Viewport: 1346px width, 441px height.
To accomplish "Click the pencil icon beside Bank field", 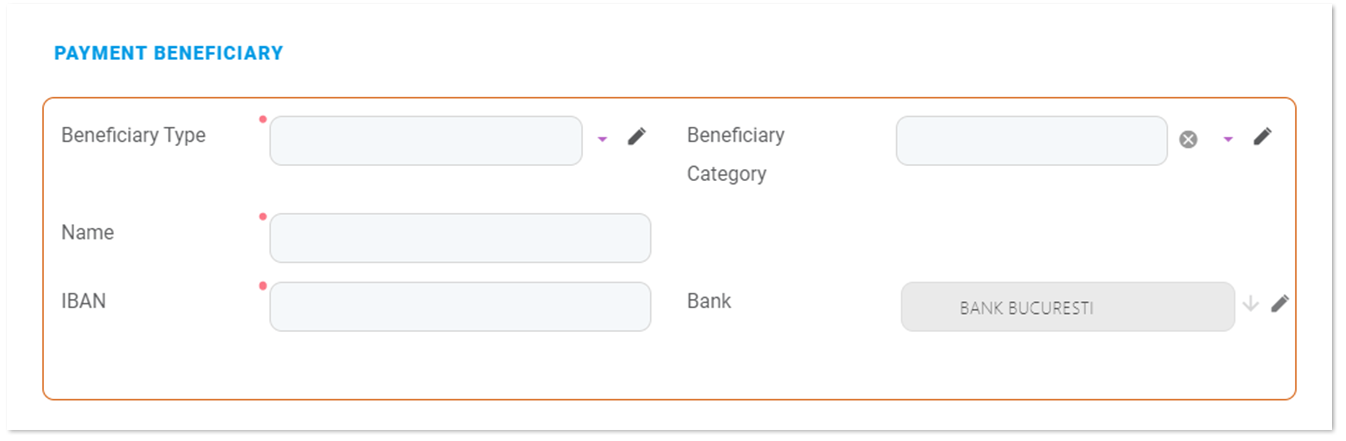I will click(x=1280, y=303).
